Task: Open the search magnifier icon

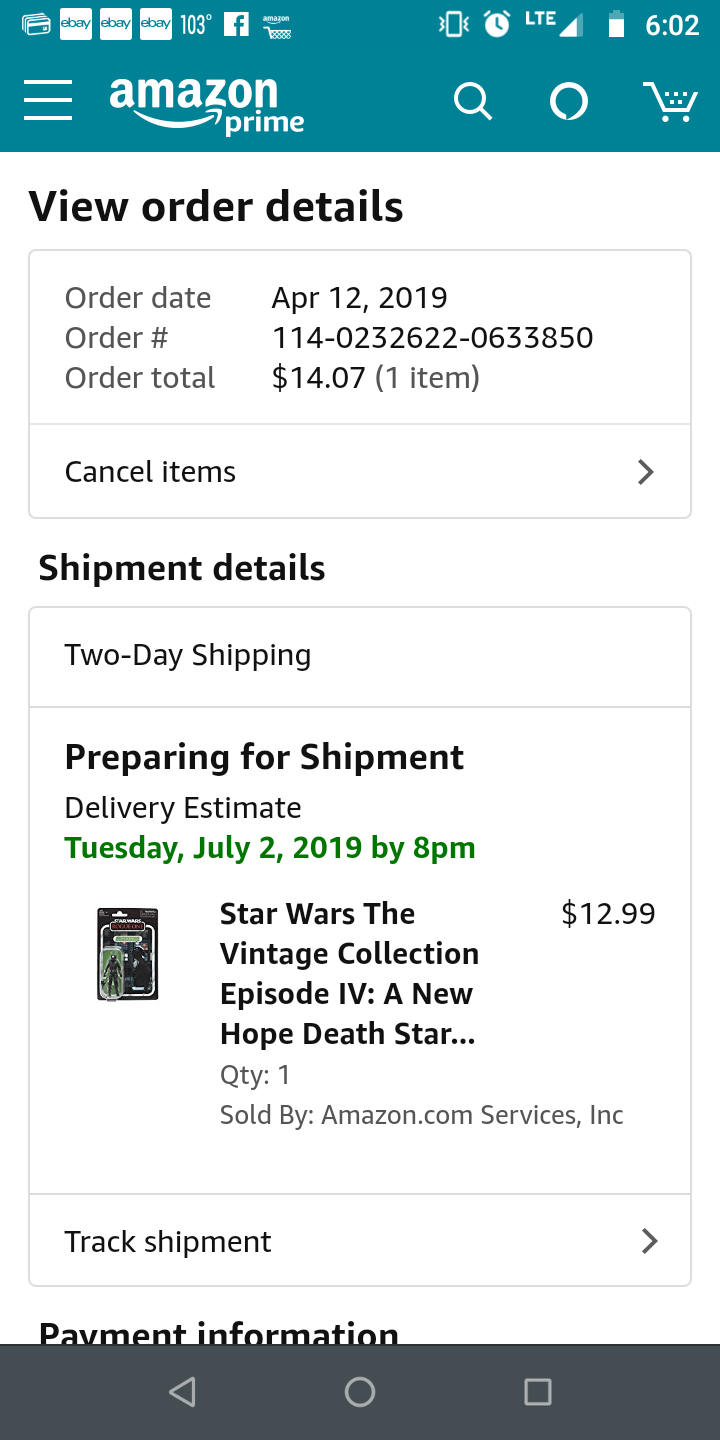Action: pyautogui.click(x=472, y=102)
